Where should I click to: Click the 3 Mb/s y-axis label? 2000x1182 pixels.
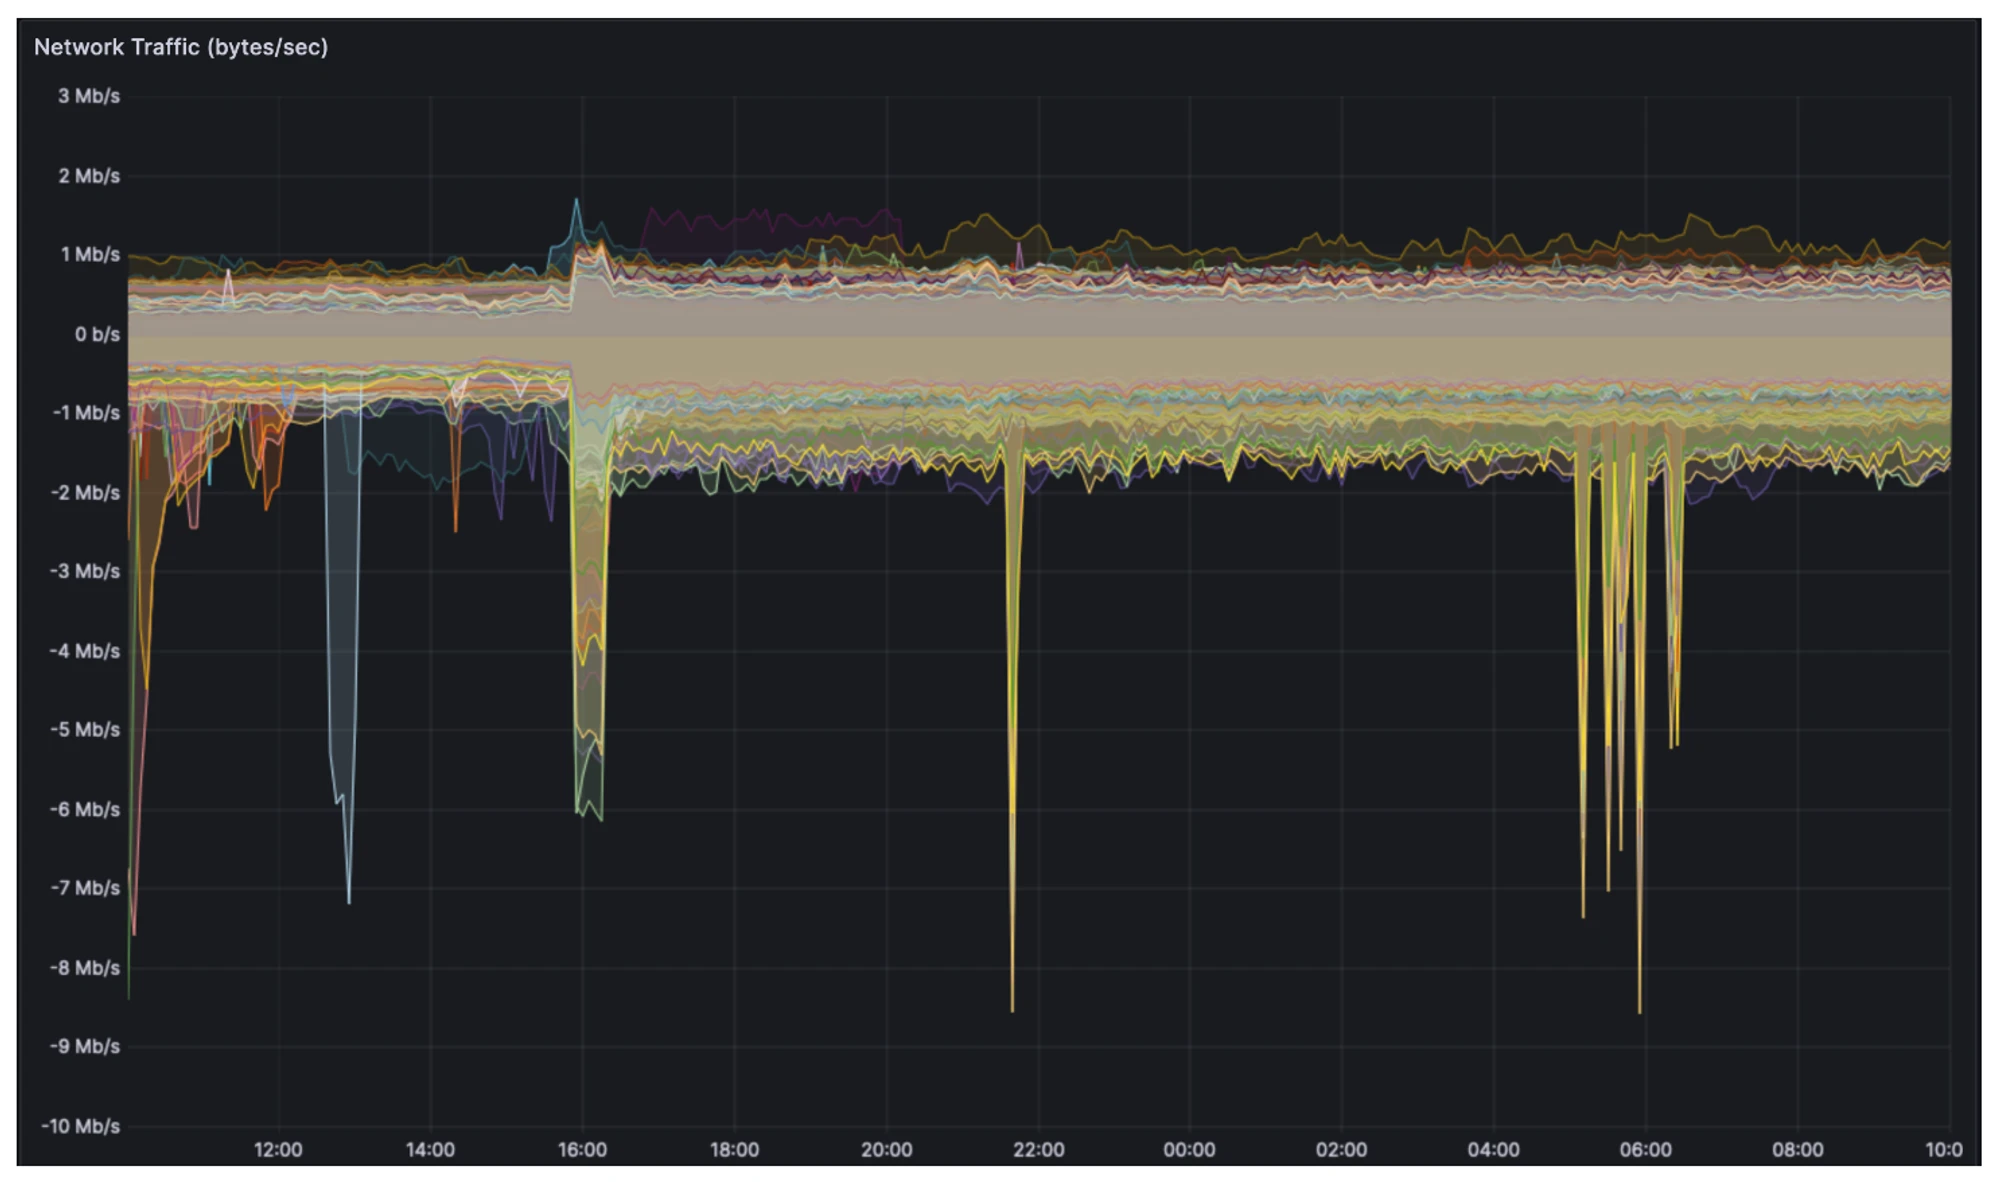point(88,96)
